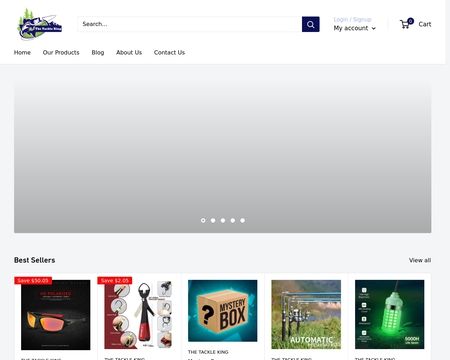The image size is (450, 360).
Task: Expand the My account dropdown
Action: click(x=354, y=28)
